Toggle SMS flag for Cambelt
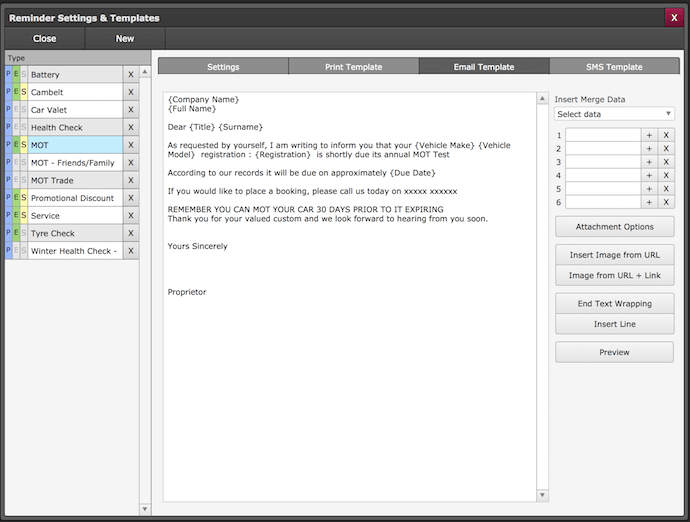 pyautogui.click(x=24, y=92)
